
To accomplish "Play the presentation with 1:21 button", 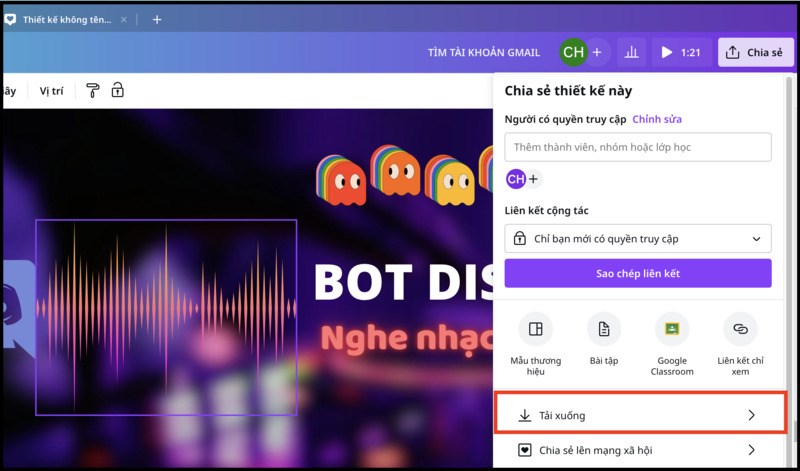I will [679, 52].
